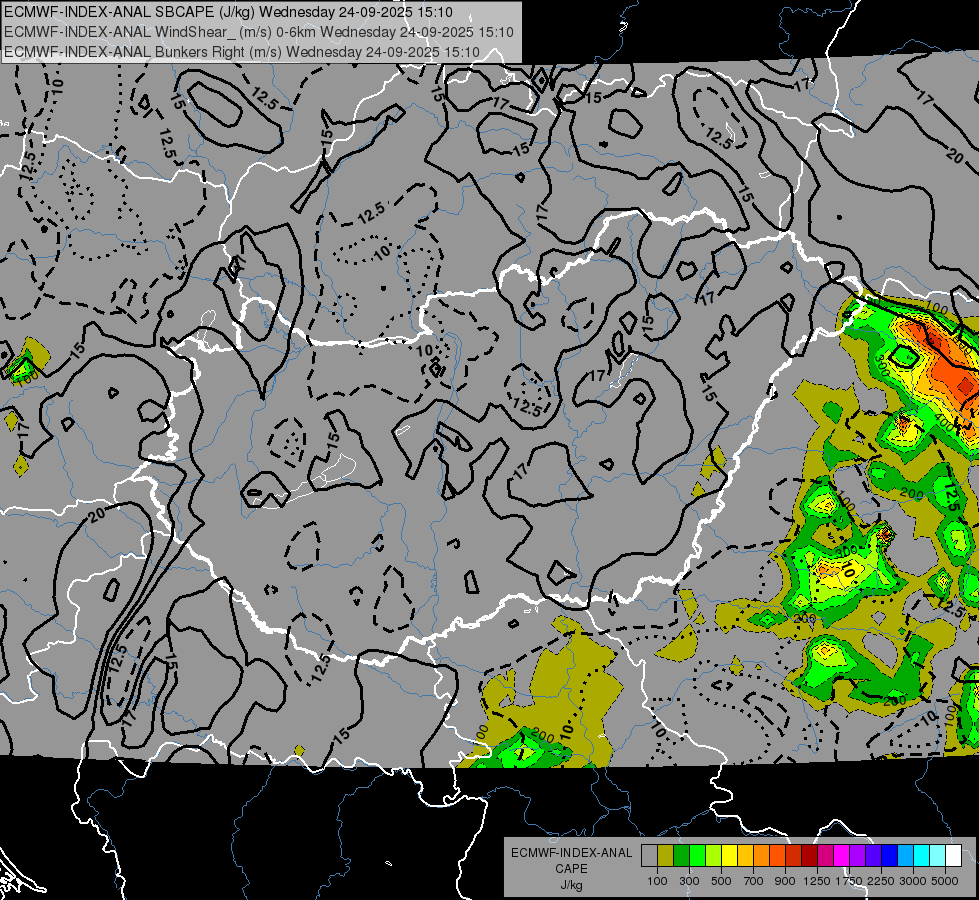This screenshot has width=979, height=900.
Task: Click the white swatch in the CAPE legend
Action: click(x=953, y=856)
